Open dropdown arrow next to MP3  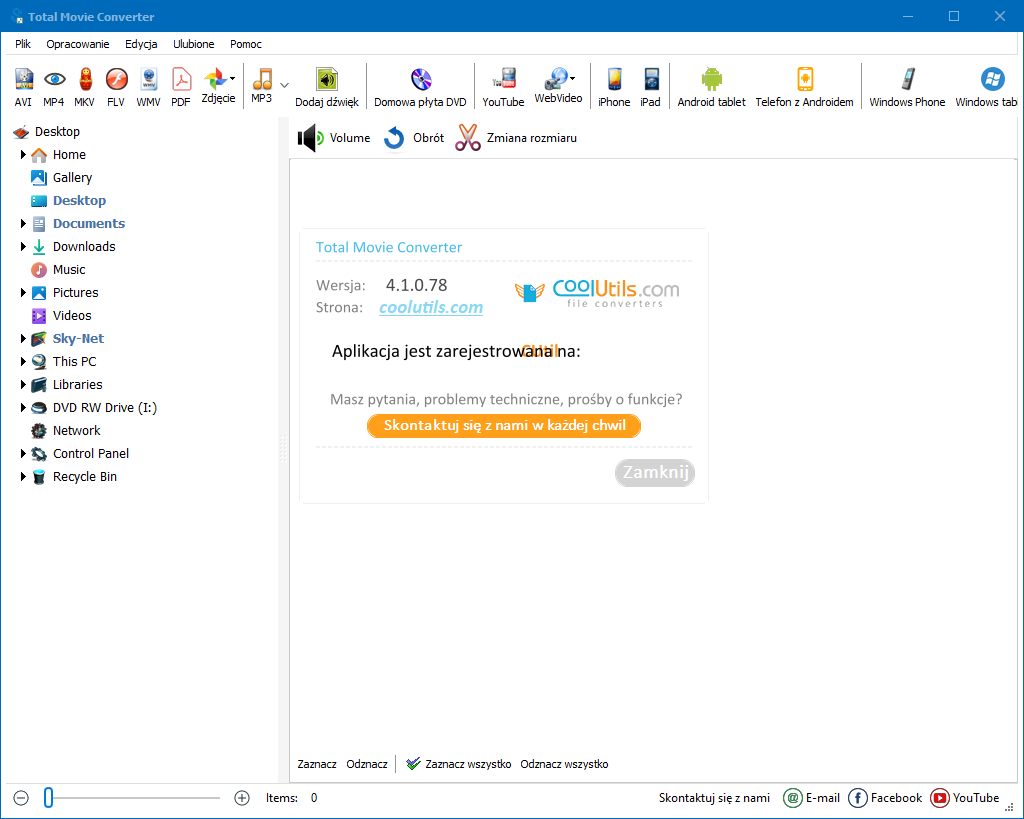(x=285, y=85)
